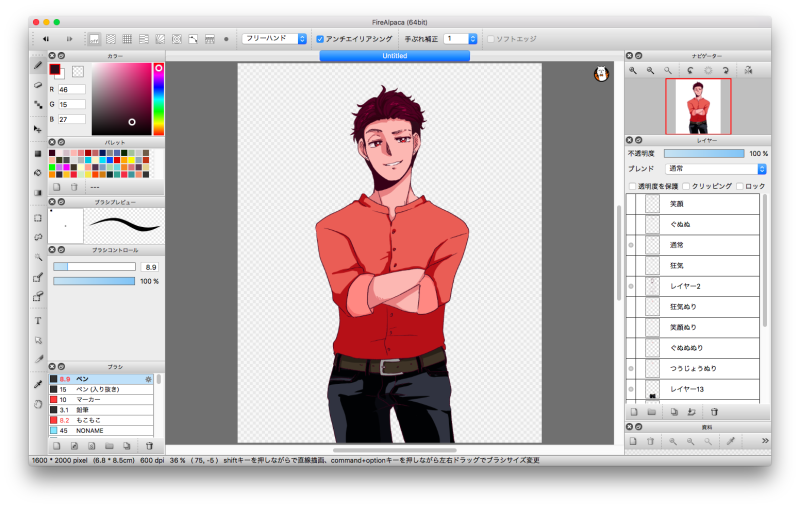Select the Move tool

pos(38,129)
